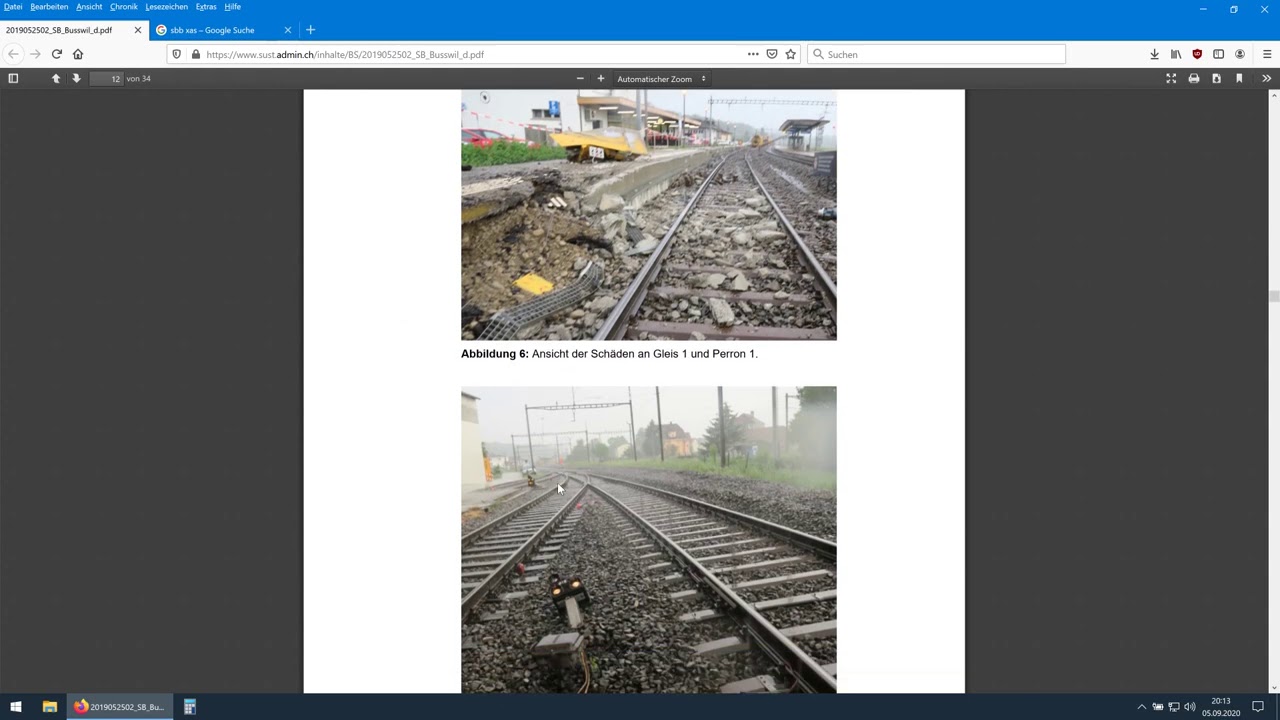The image size is (1280, 720).
Task: Open uBlock Origin extension popup
Action: click(x=1197, y=54)
